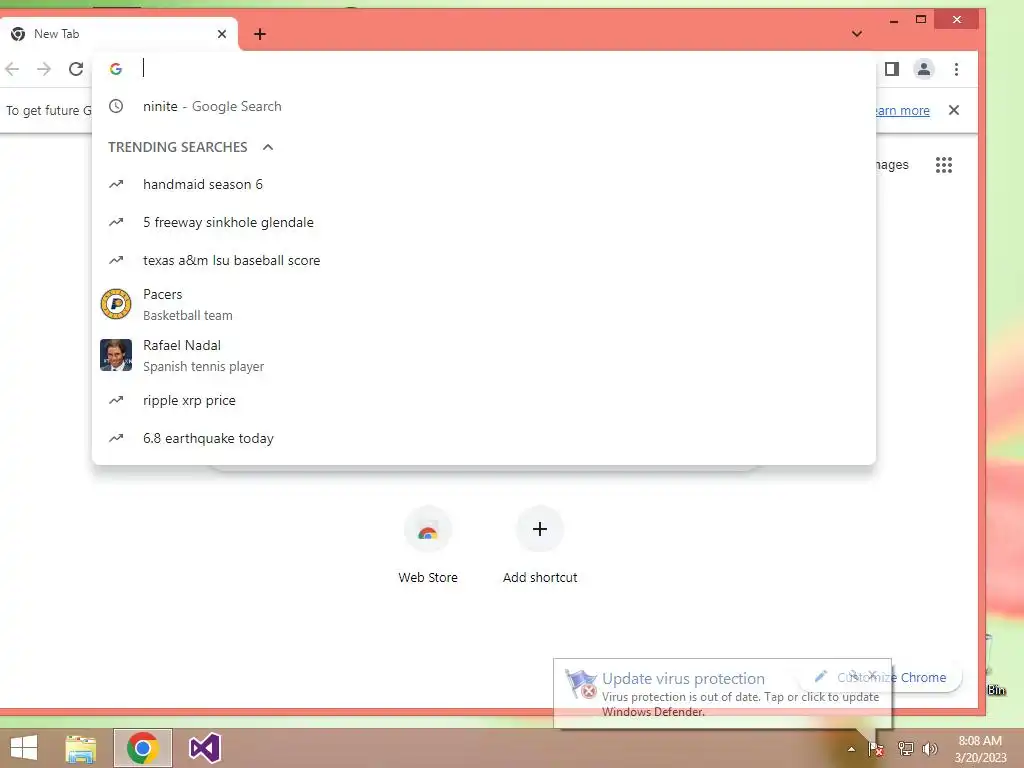This screenshot has width=1024, height=768.
Task: Click the volume speaker tray icon
Action: (x=930, y=748)
